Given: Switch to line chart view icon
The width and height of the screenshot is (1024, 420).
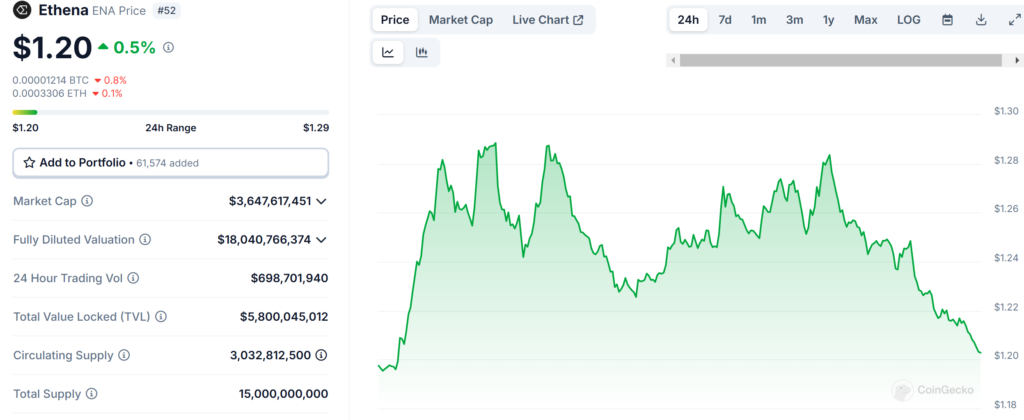Looking at the screenshot, I should [x=388, y=52].
